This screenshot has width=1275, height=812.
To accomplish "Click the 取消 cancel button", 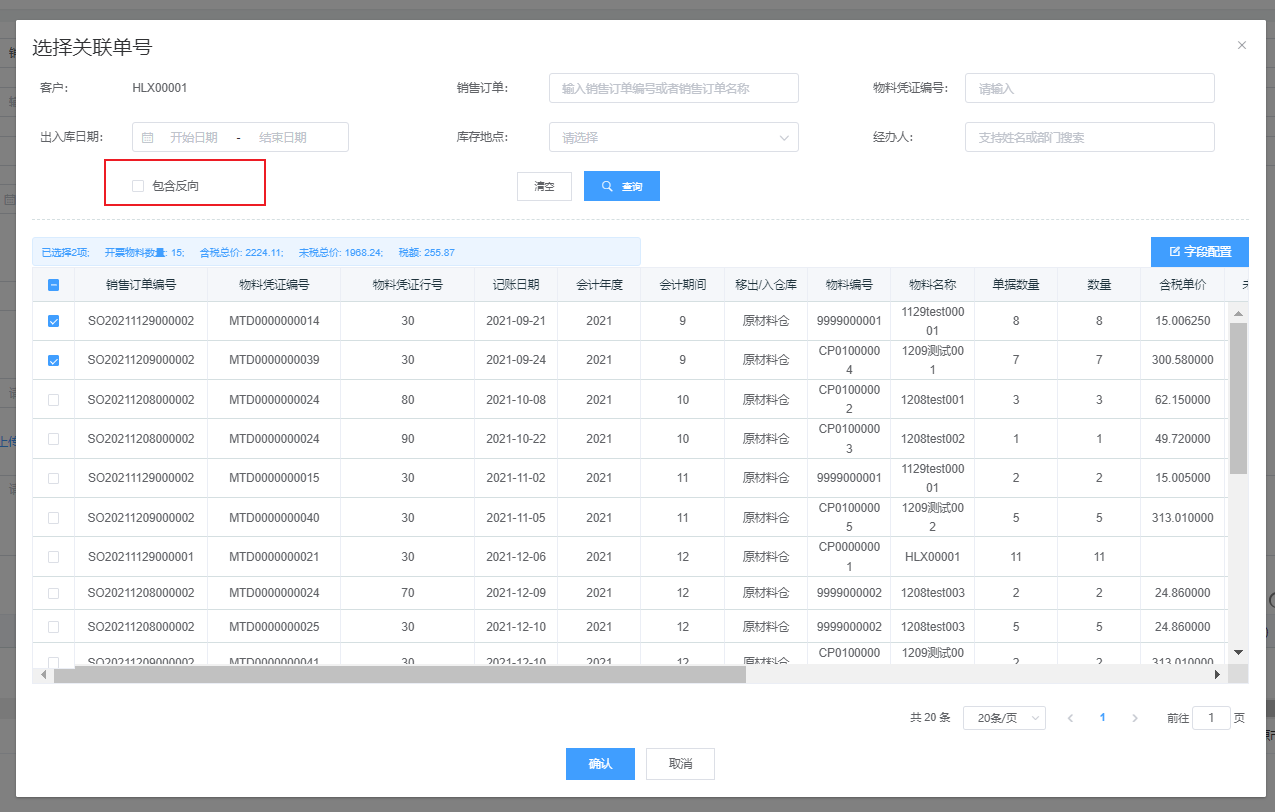I will coord(680,764).
